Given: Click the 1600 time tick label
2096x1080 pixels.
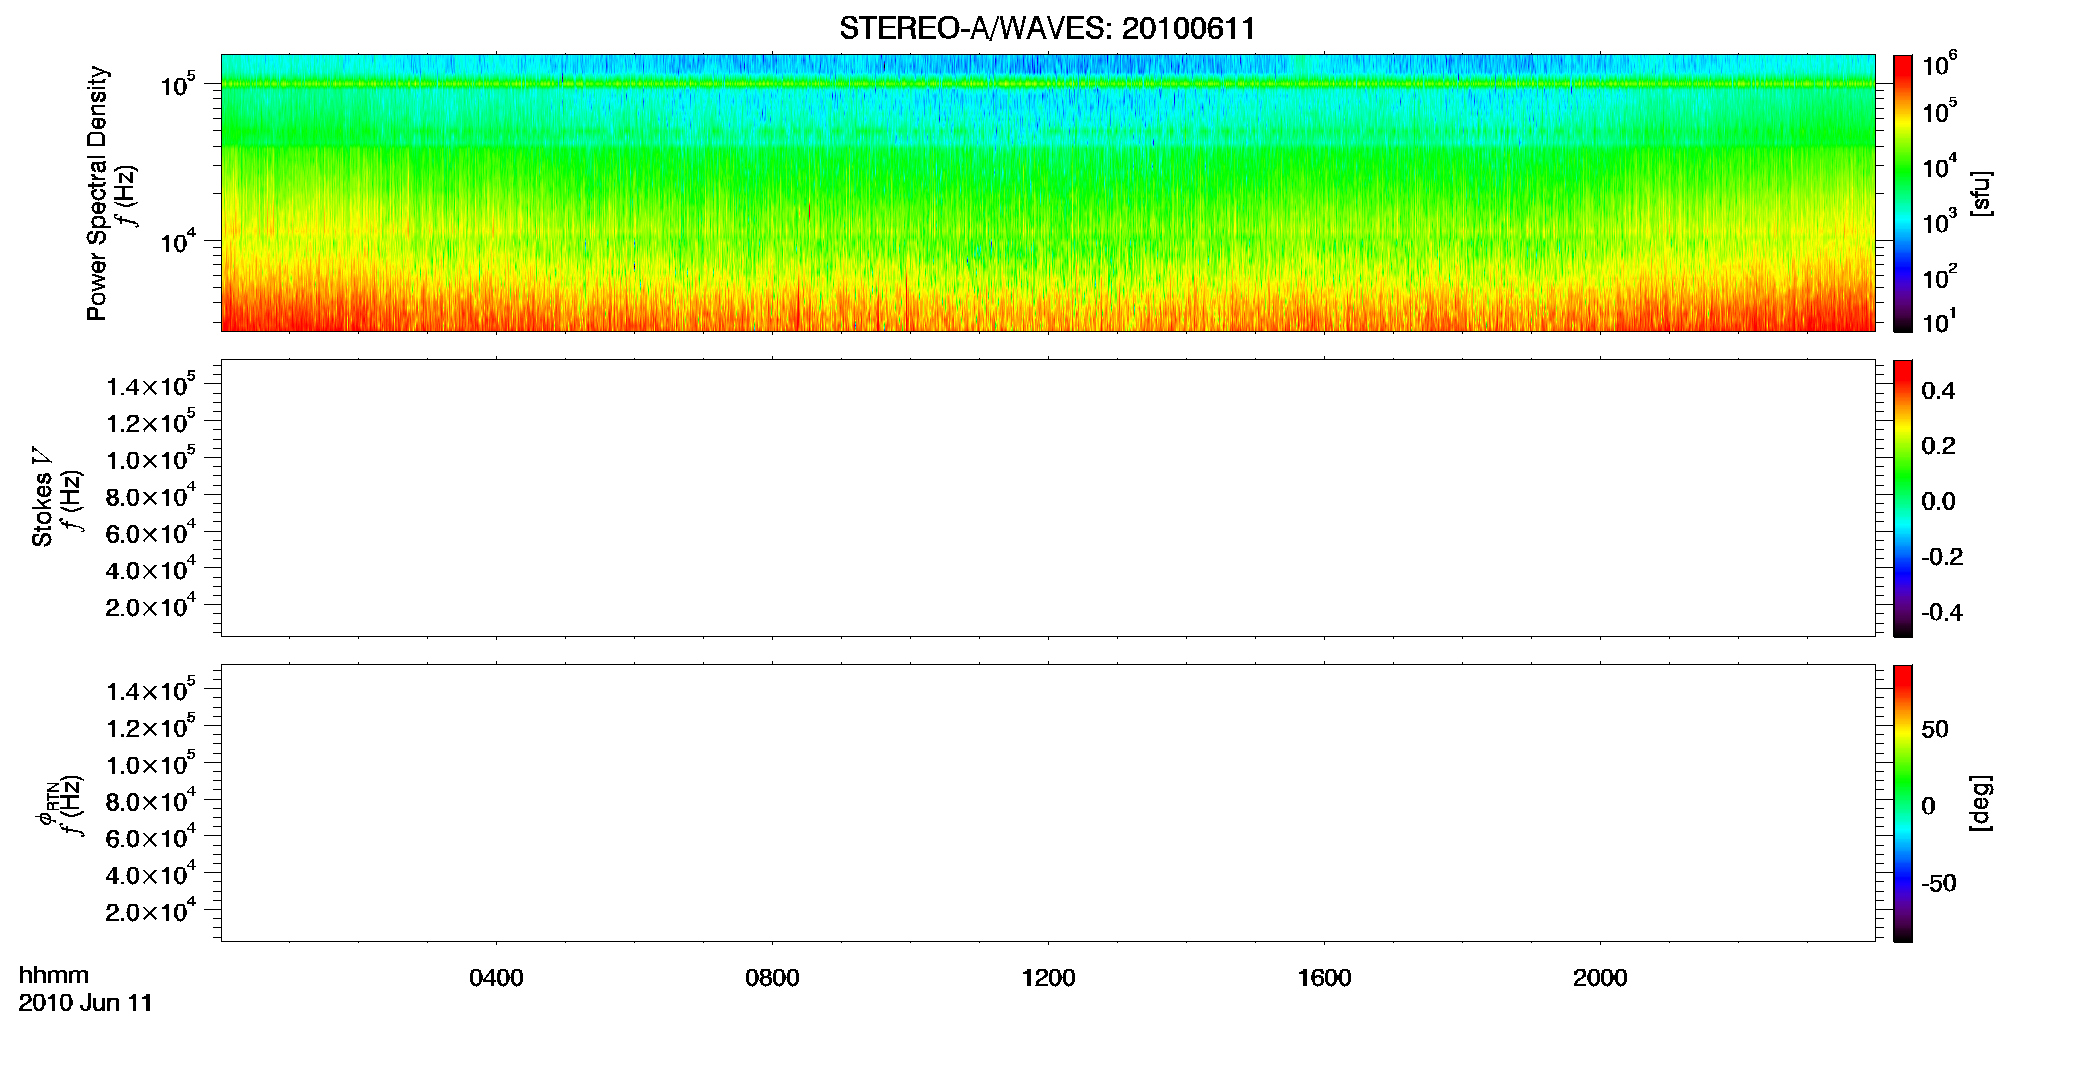Looking at the screenshot, I should (1324, 978).
